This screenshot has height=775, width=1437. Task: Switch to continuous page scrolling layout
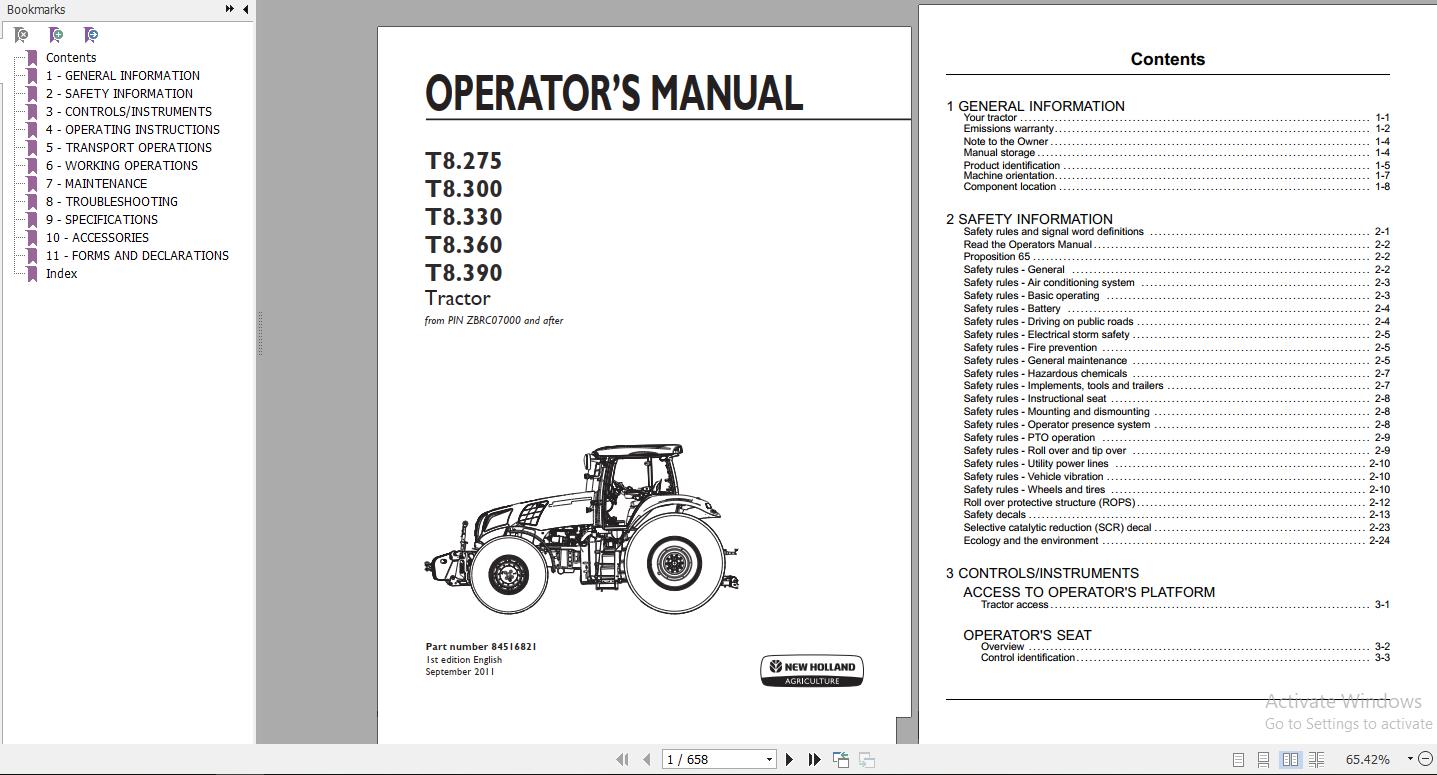tap(1263, 760)
